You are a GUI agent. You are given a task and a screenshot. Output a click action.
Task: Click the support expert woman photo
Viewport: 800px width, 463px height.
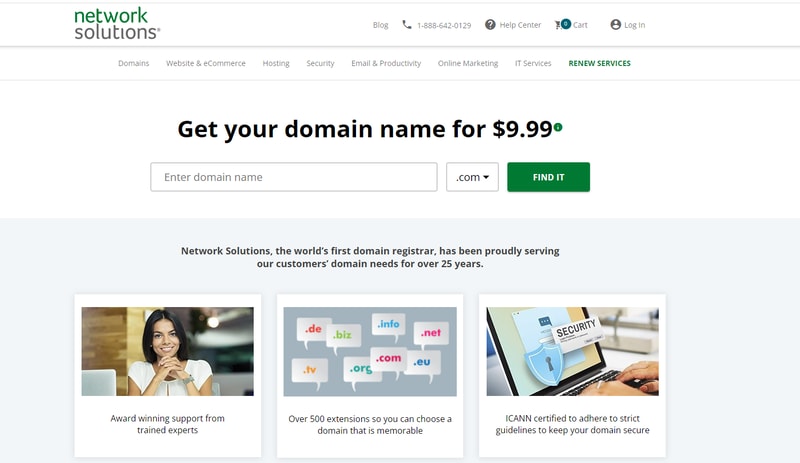point(167,351)
